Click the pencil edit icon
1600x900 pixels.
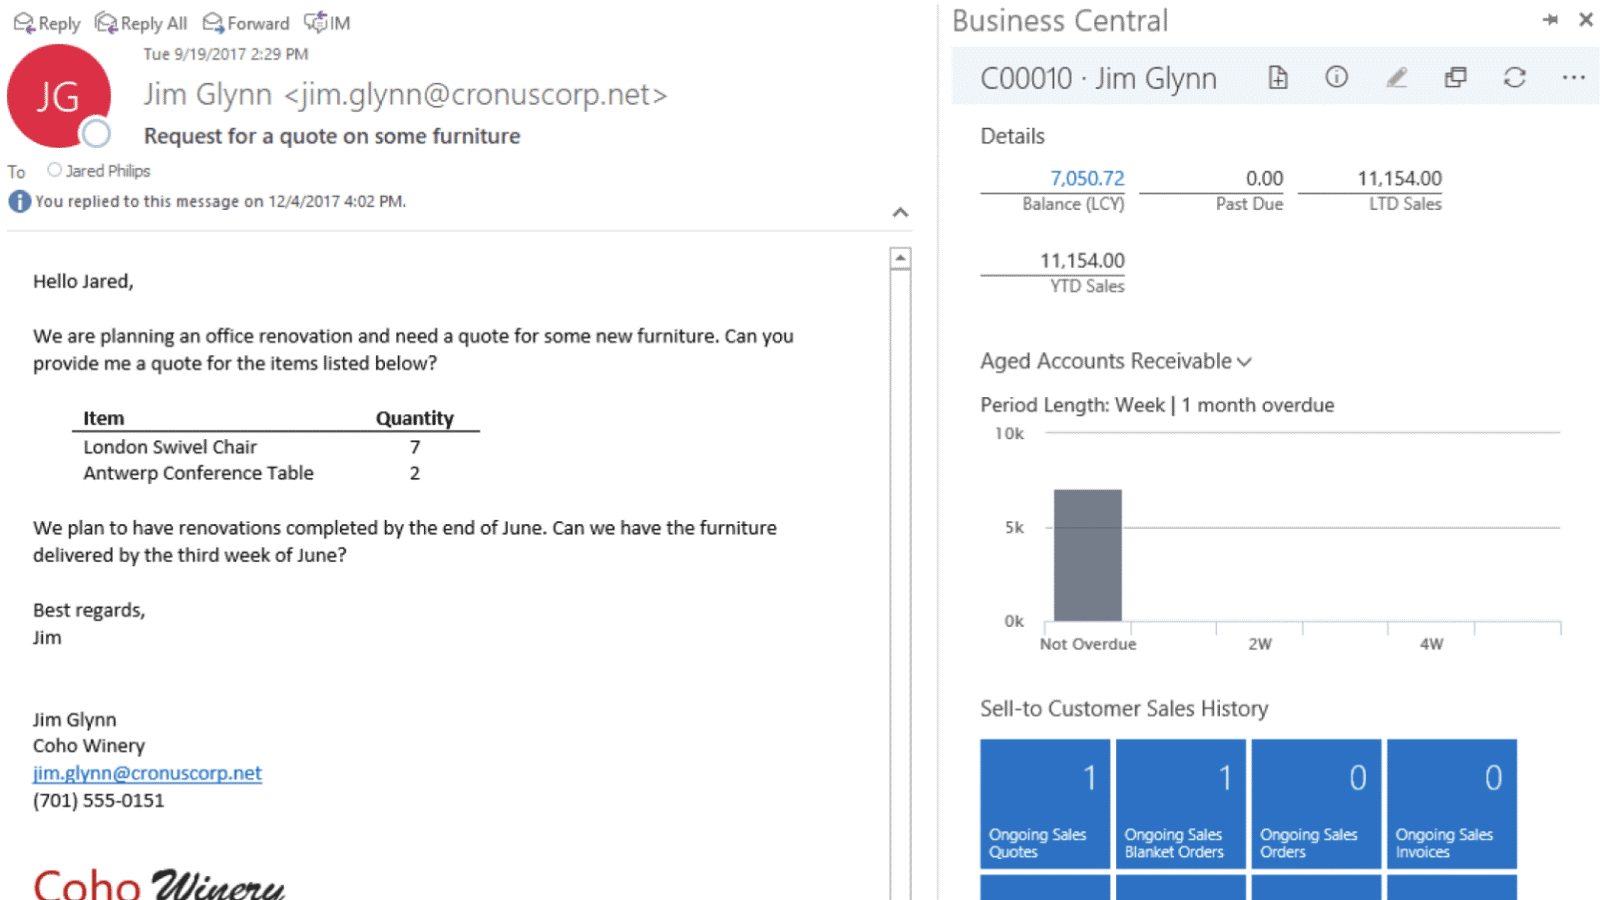(1396, 78)
